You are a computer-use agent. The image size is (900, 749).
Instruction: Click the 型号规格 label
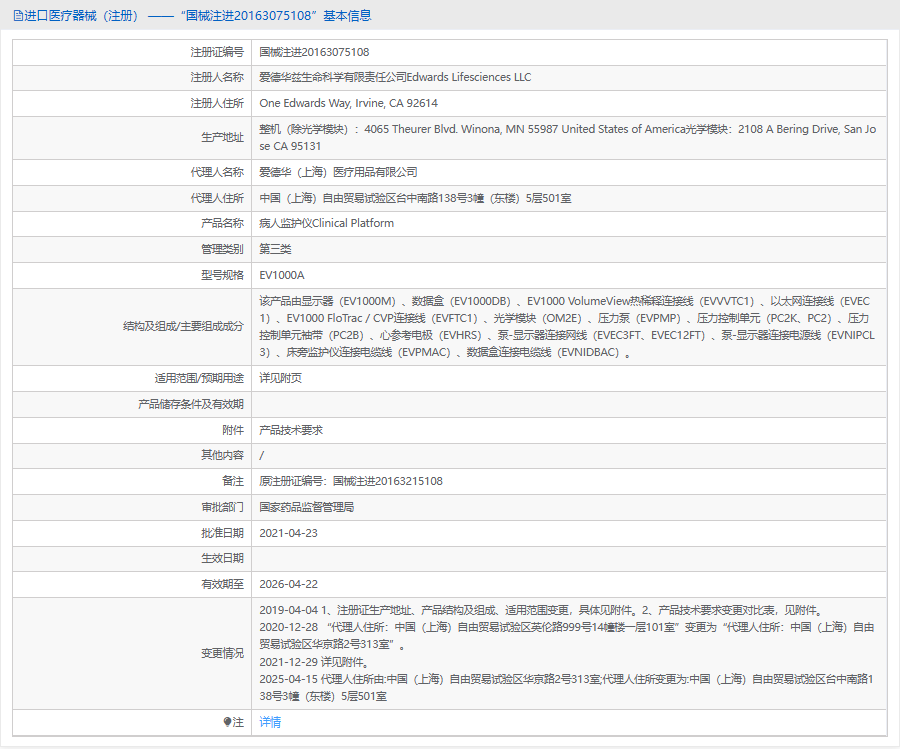coord(222,275)
